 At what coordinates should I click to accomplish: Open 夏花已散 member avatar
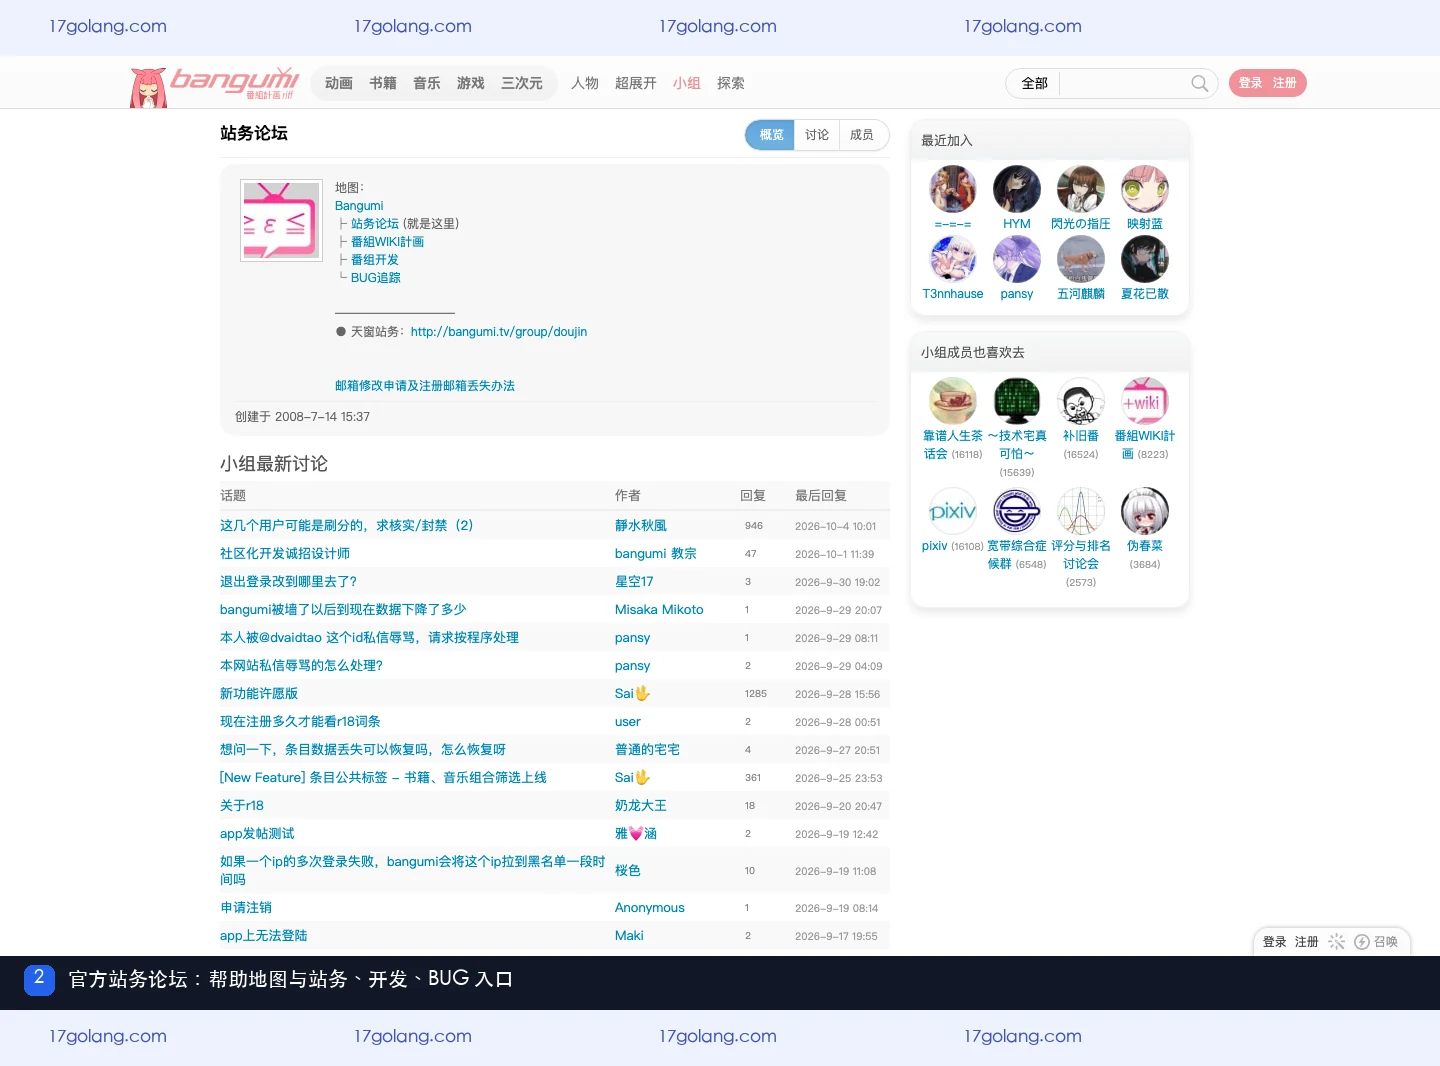coord(1145,259)
